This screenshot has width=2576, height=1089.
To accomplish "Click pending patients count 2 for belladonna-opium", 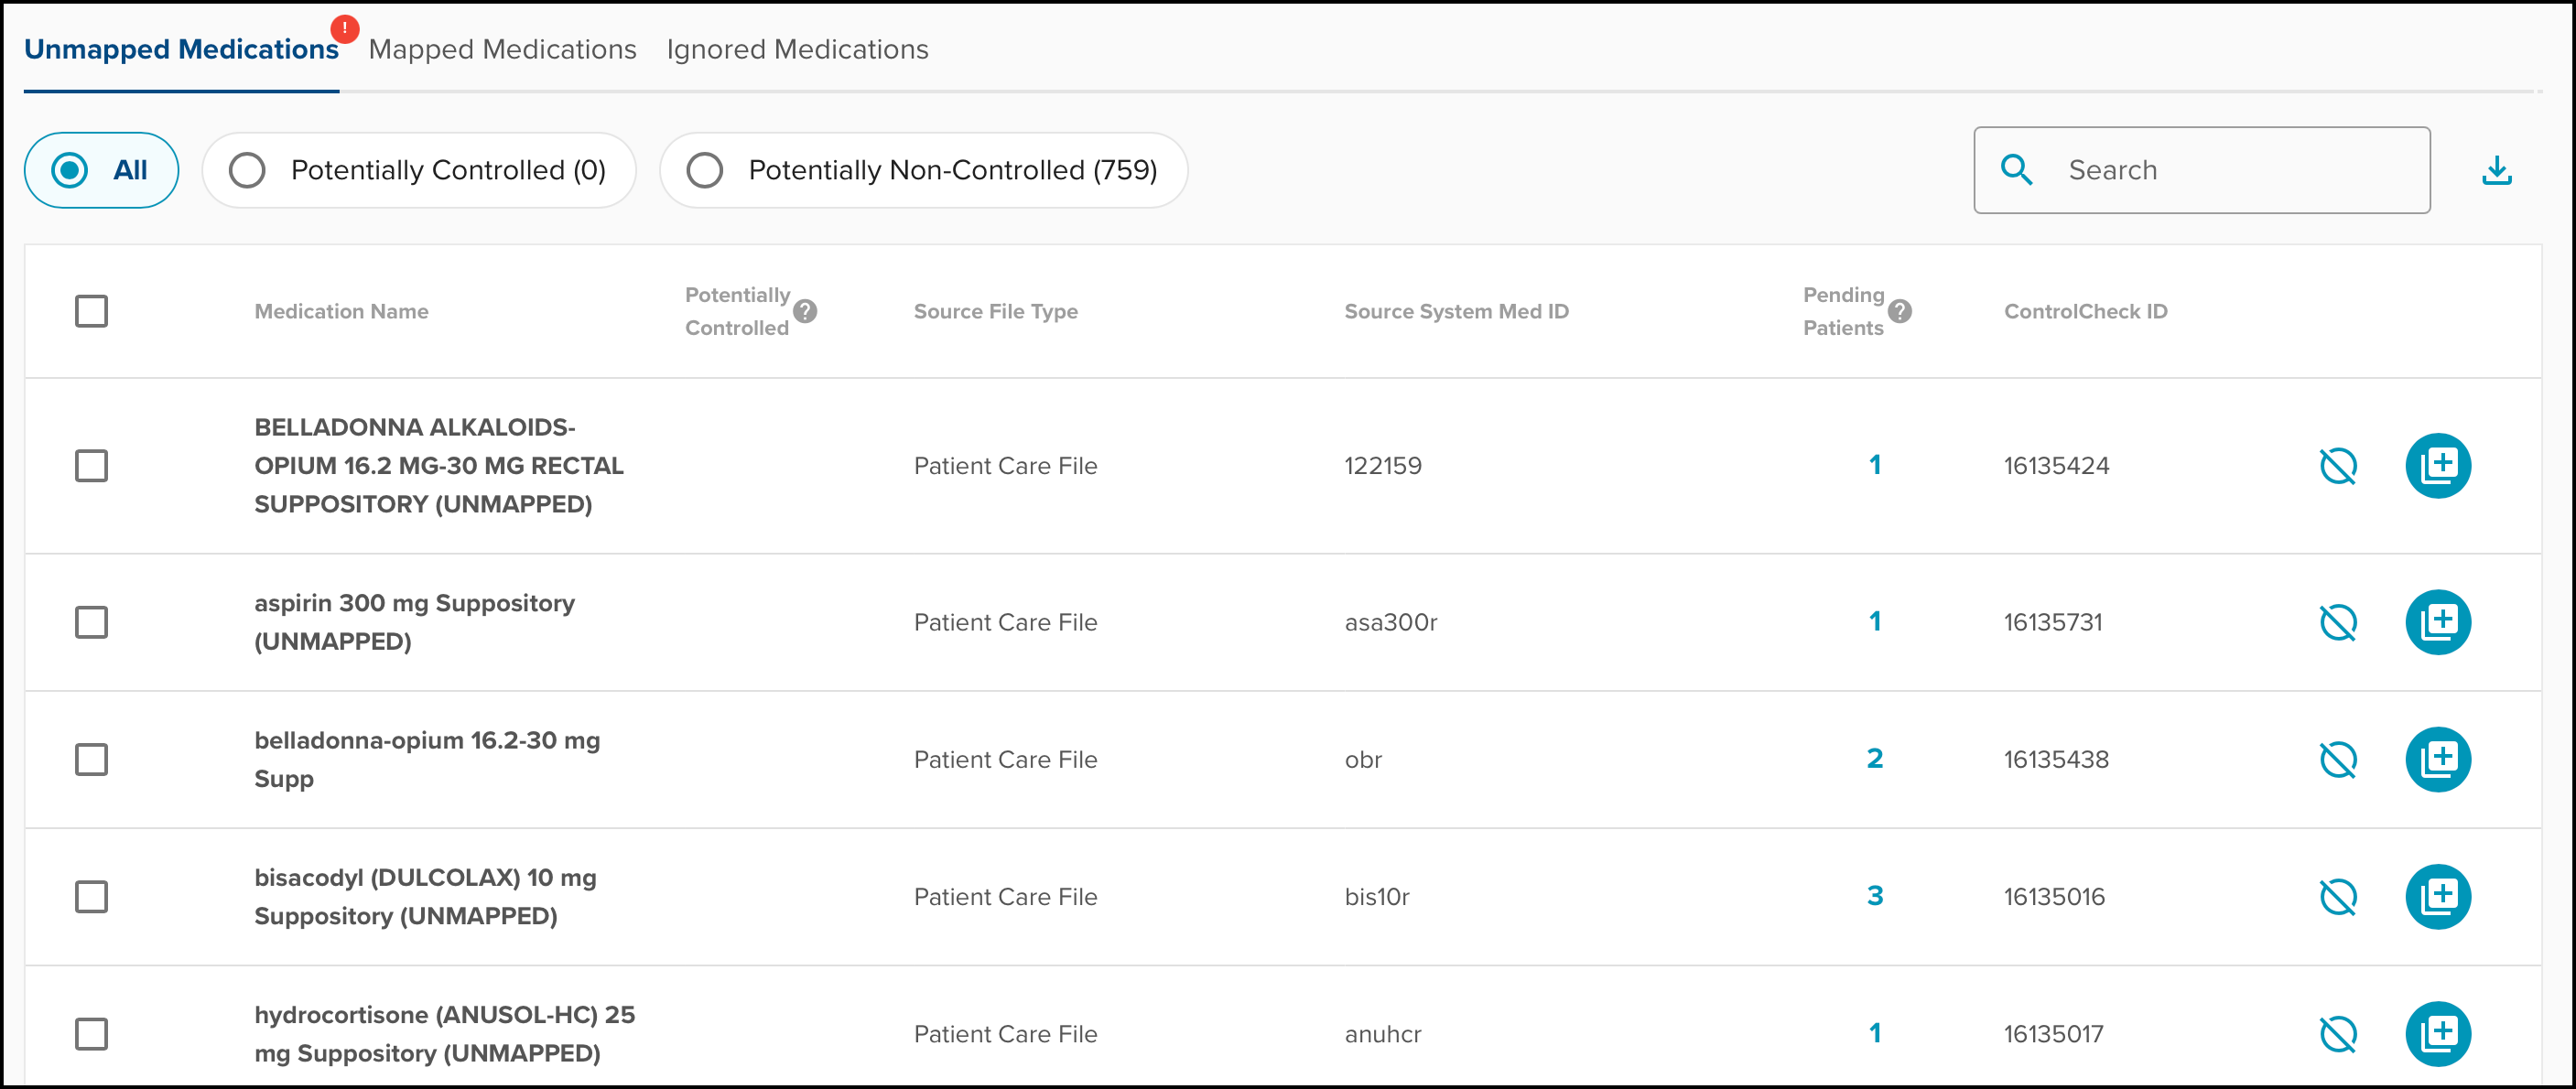I will [1874, 759].
